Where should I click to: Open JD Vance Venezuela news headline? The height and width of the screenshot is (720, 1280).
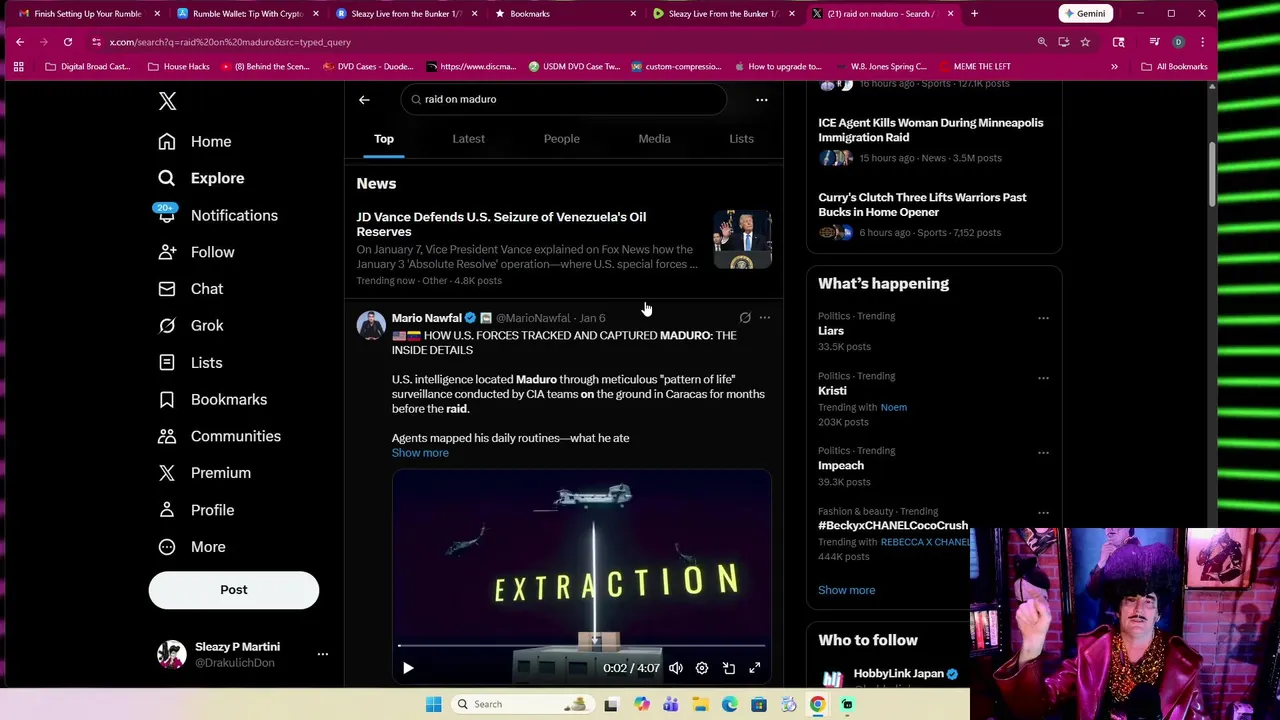(x=501, y=224)
